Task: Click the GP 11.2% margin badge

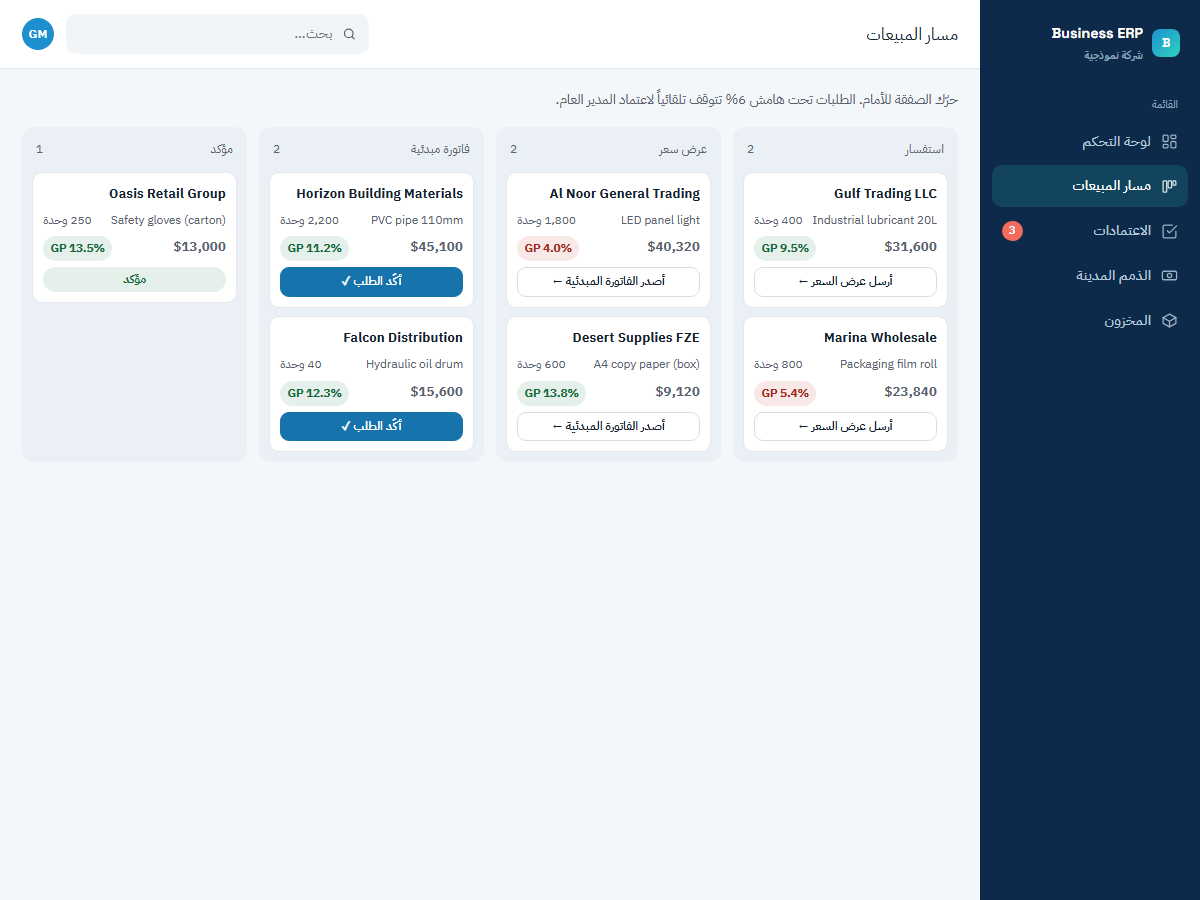Action: coord(315,248)
